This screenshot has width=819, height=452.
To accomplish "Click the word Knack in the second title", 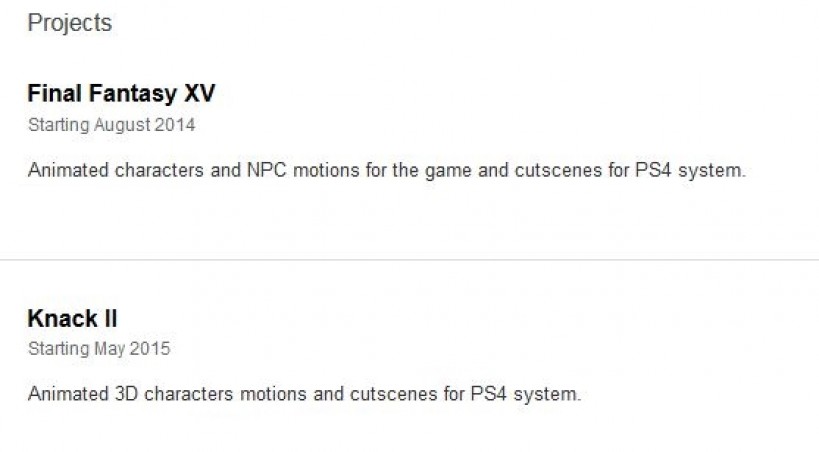I will 59,319.
